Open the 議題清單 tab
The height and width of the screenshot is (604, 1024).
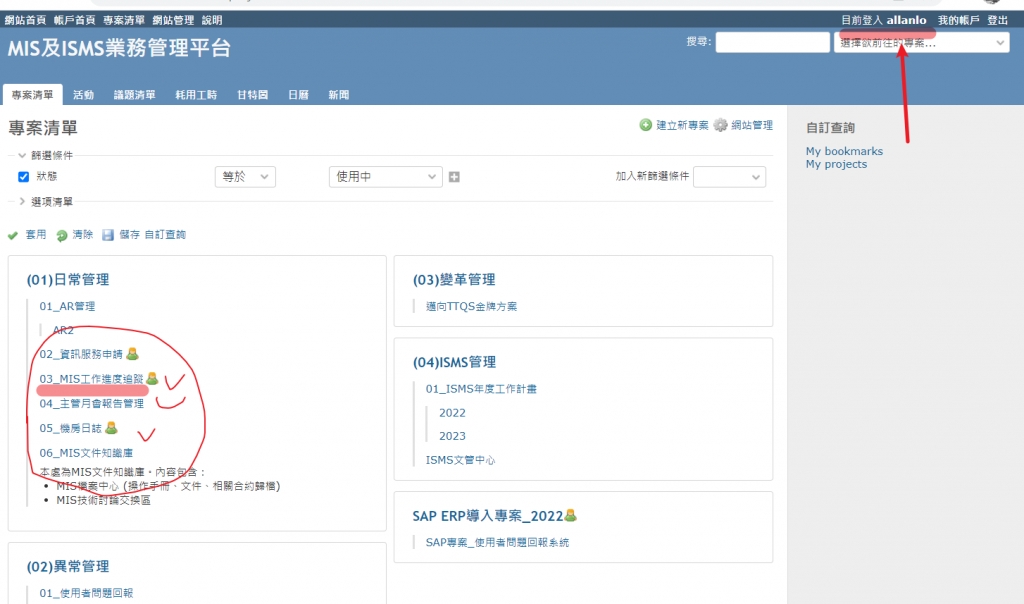coord(135,95)
